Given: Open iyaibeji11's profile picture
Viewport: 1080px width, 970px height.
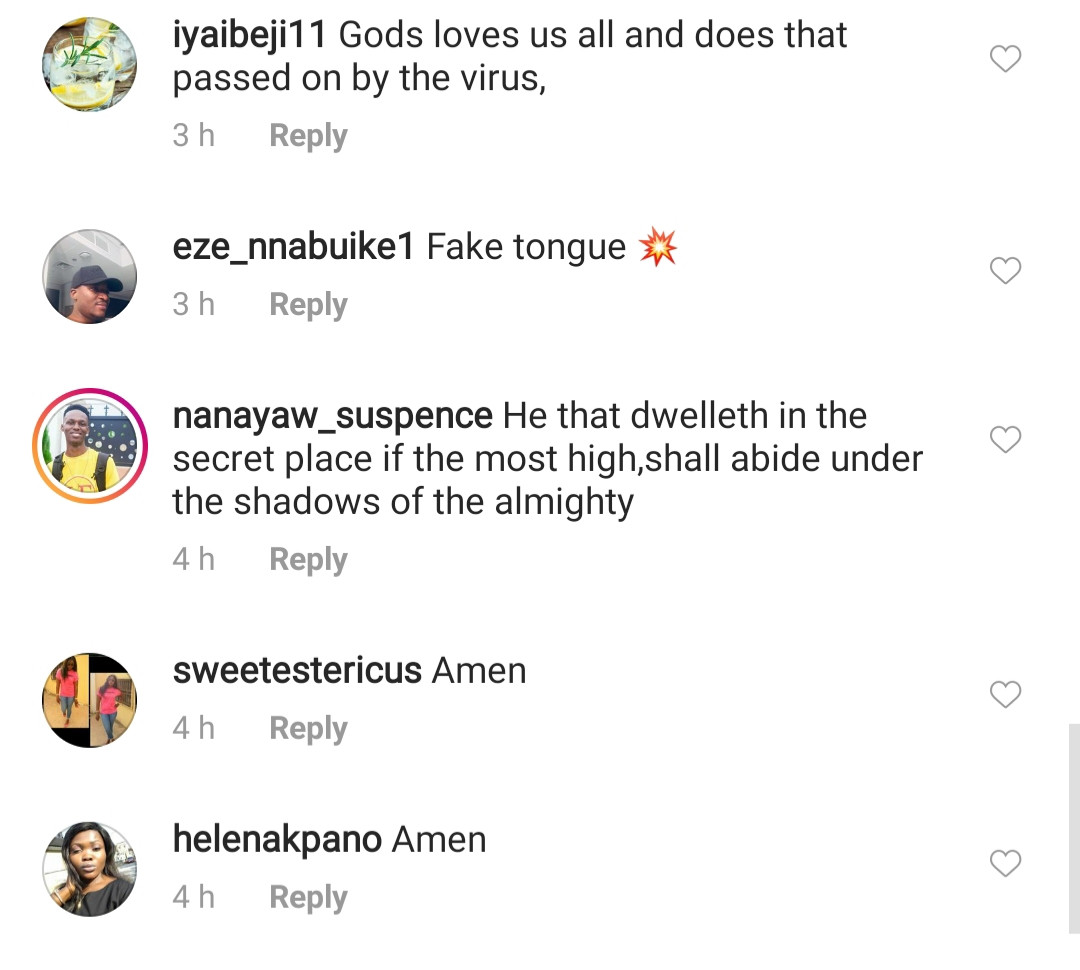Looking at the screenshot, I should (89, 64).
